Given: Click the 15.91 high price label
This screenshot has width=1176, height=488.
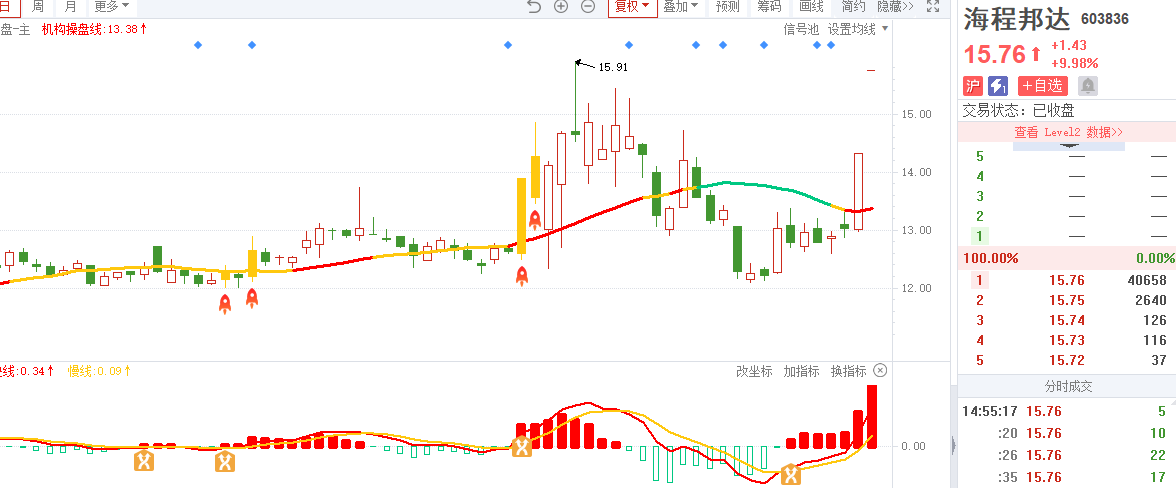Looking at the screenshot, I should point(613,67).
